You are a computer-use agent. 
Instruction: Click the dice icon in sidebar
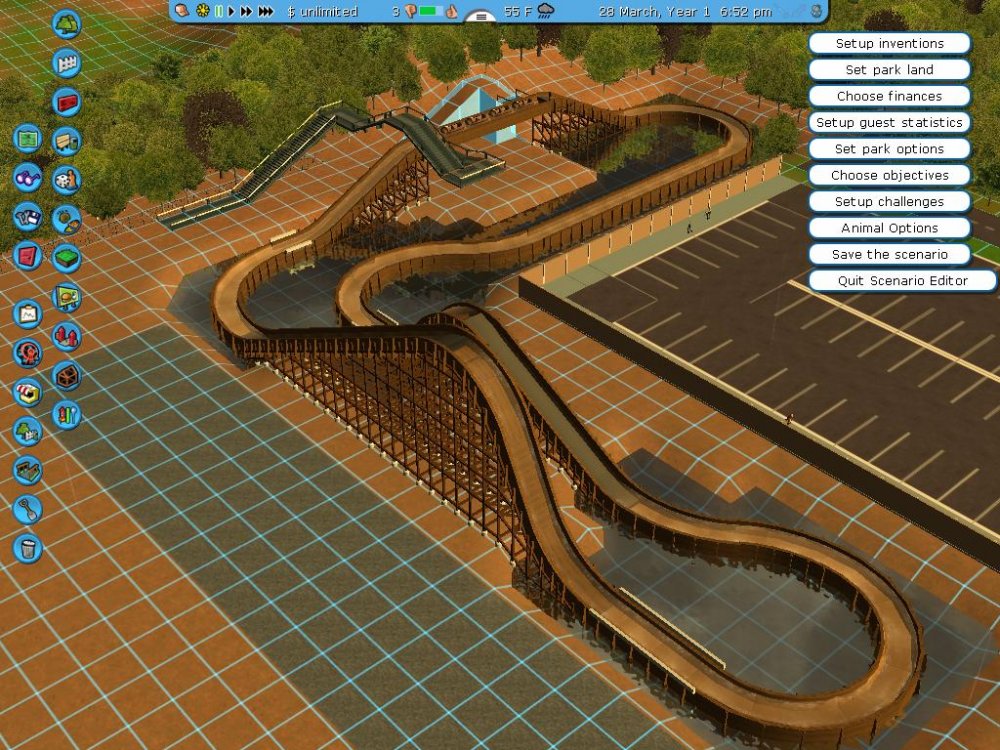[x=66, y=180]
